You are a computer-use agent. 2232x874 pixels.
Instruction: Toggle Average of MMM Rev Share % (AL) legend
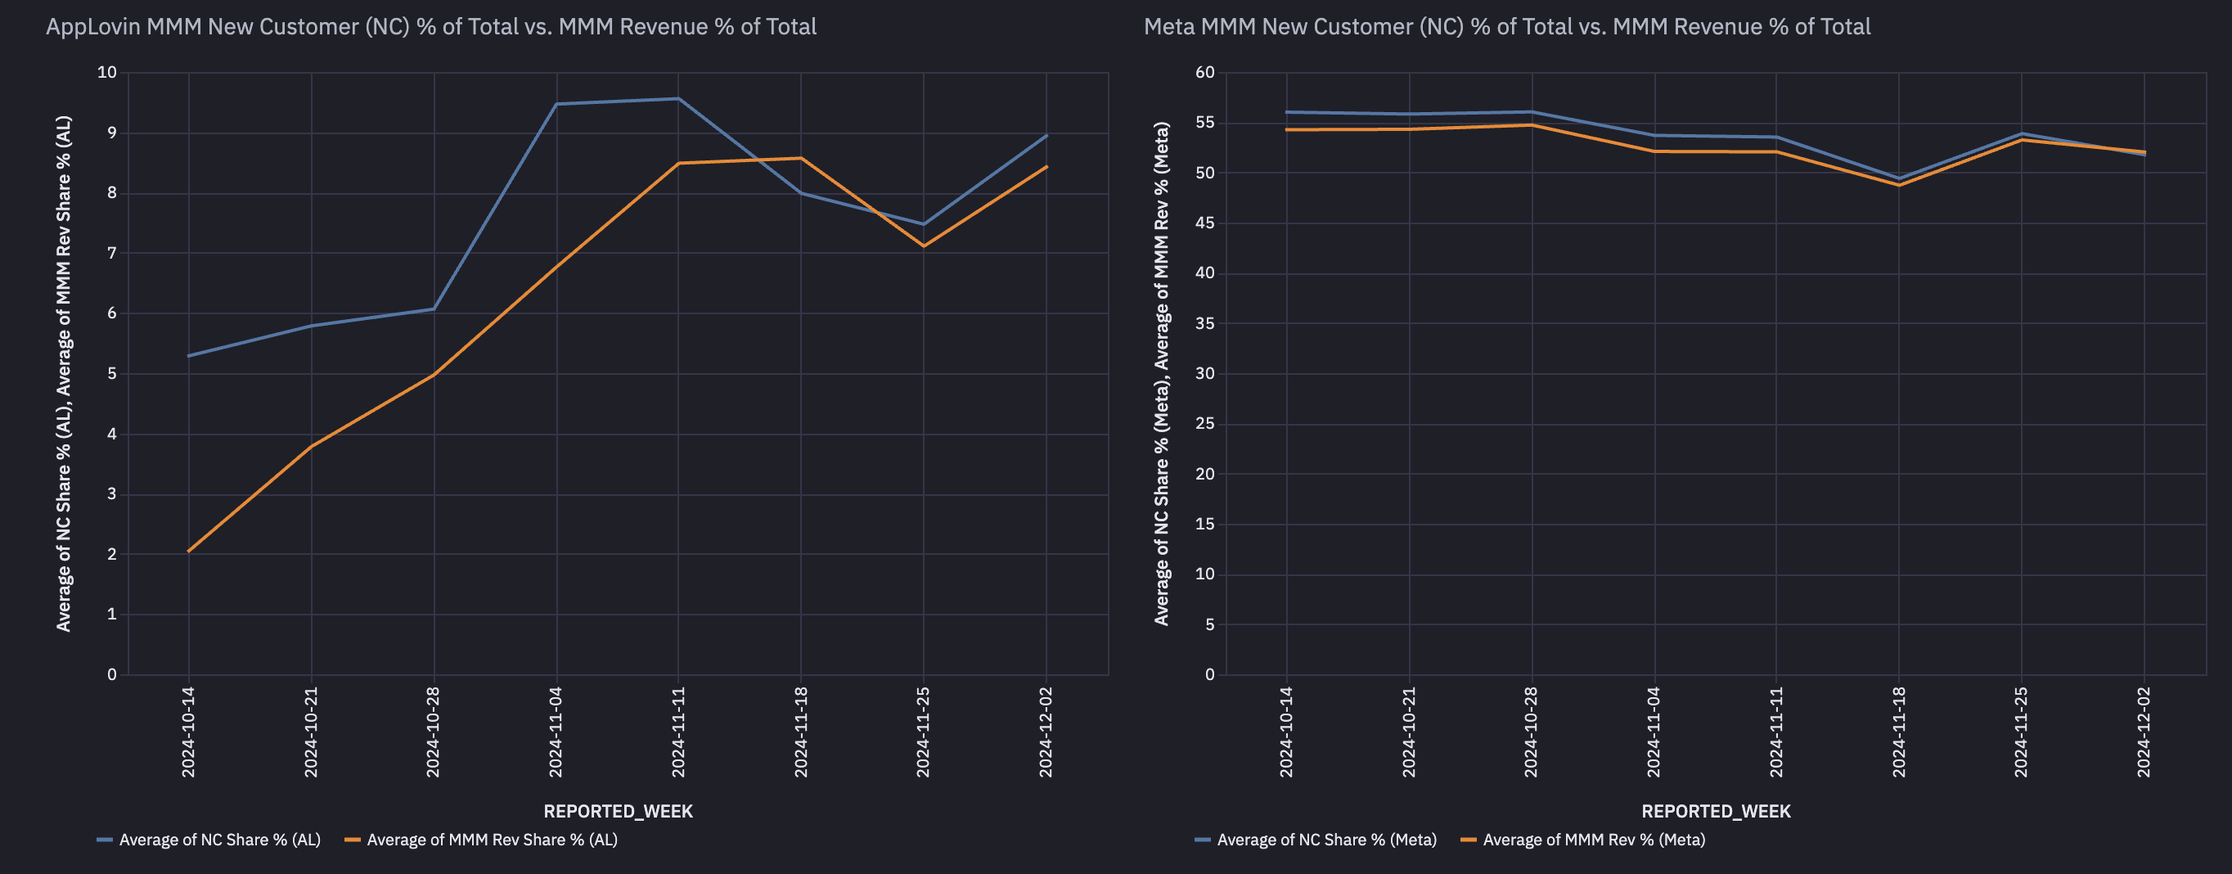(481, 840)
